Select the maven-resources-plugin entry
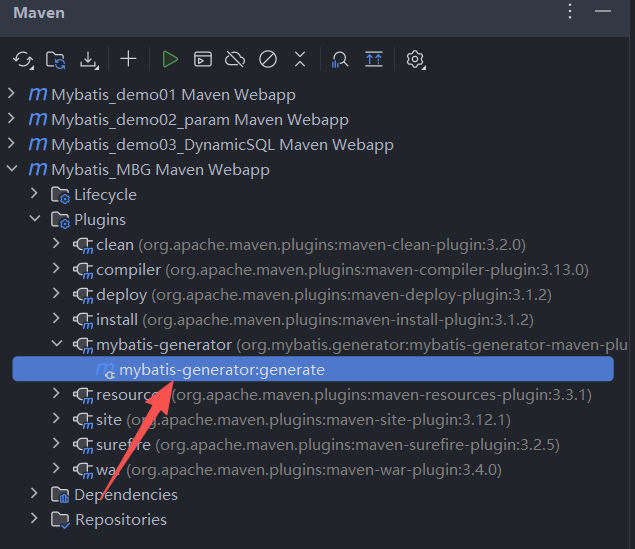 pyautogui.click(x=344, y=395)
